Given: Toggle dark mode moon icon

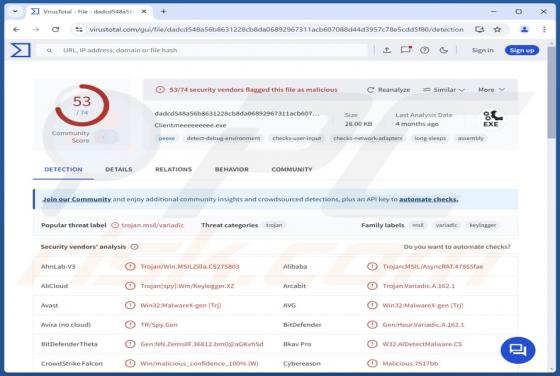Looking at the screenshot, I should [x=444, y=50].
